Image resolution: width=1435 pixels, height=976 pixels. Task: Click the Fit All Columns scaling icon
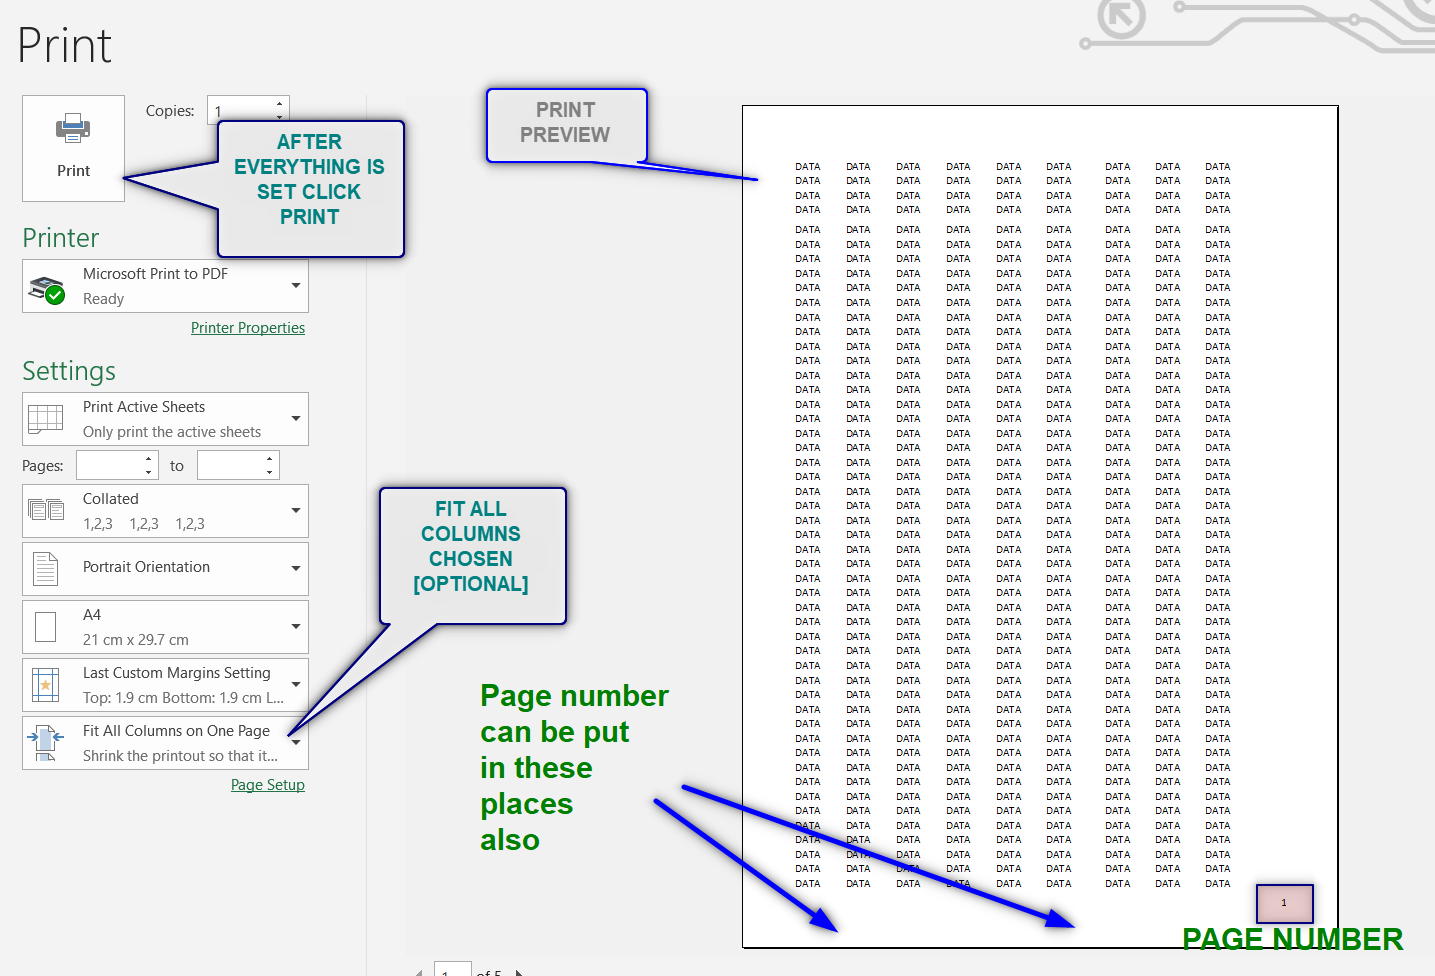(x=46, y=743)
